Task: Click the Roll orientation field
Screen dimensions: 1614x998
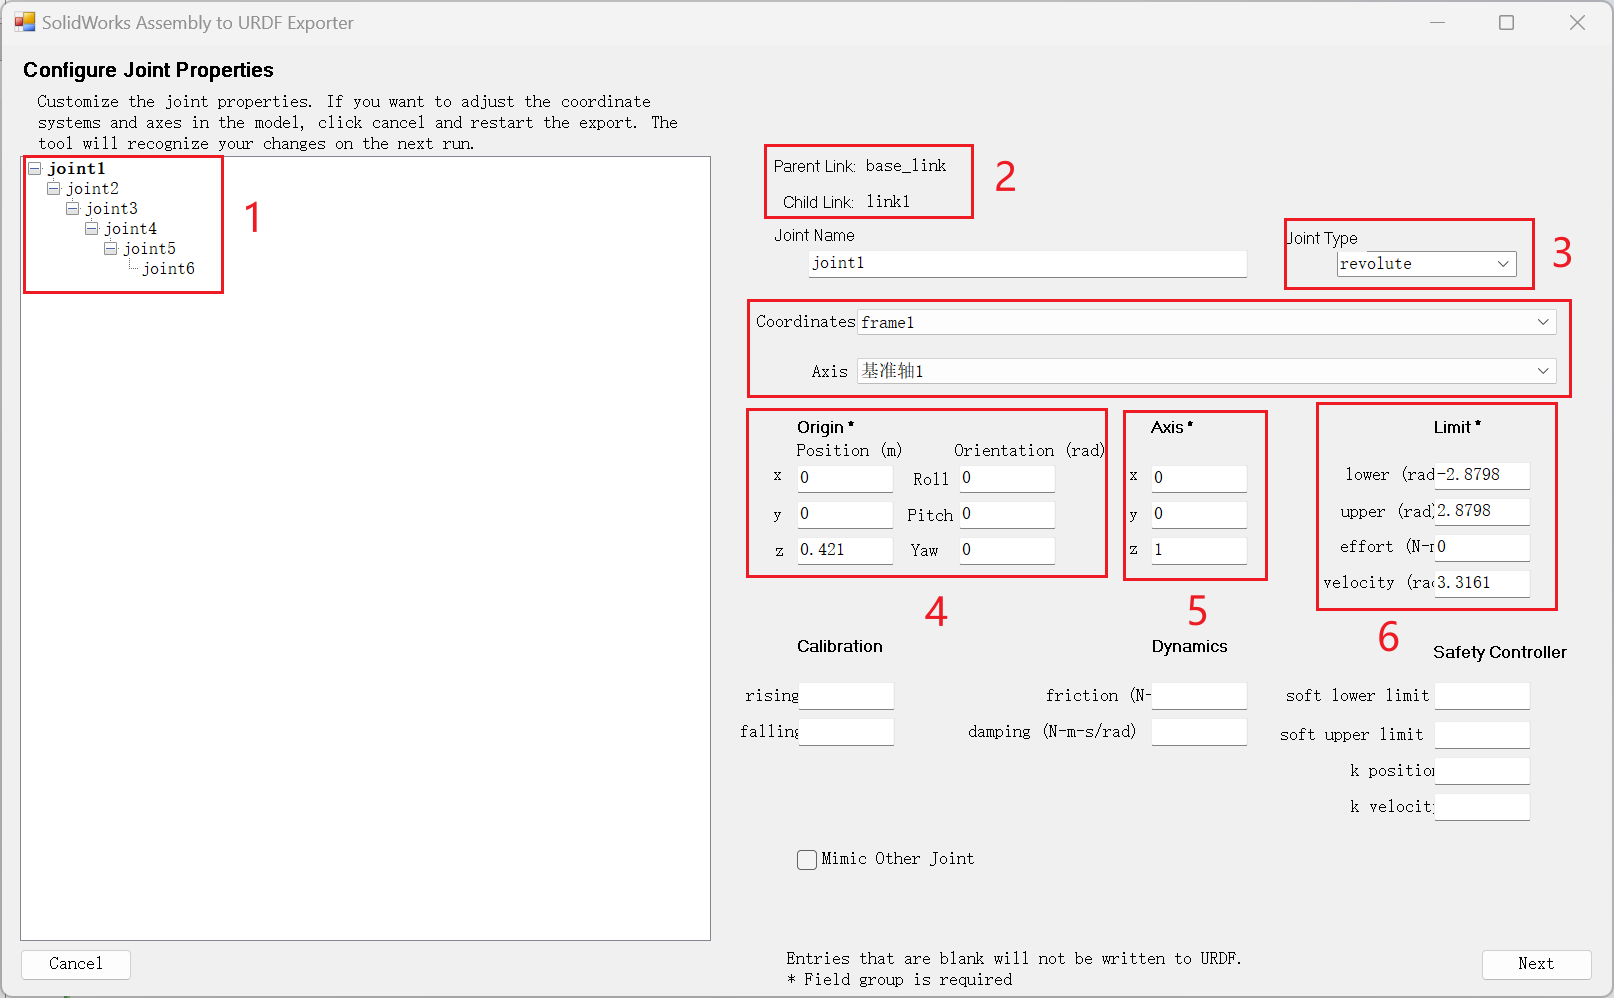Action: click(x=1006, y=478)
